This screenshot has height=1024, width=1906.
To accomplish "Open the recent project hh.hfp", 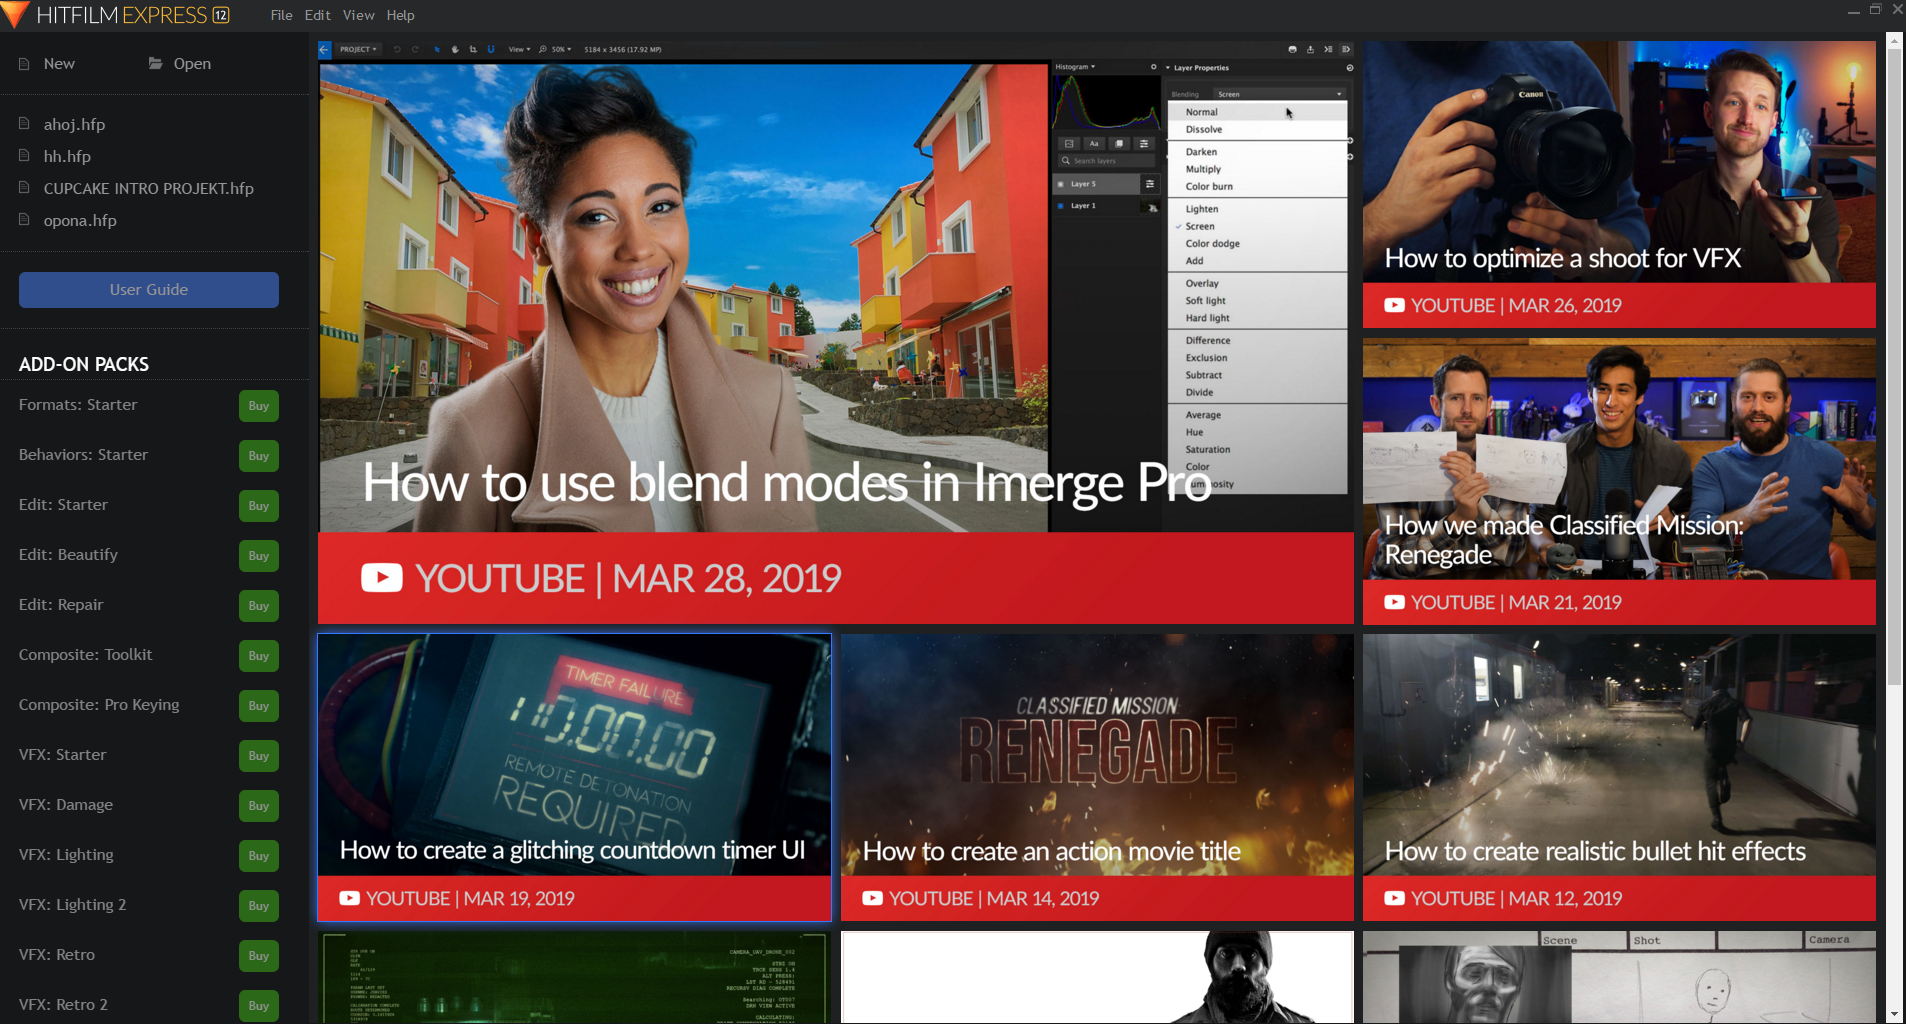I will point(68,156).
